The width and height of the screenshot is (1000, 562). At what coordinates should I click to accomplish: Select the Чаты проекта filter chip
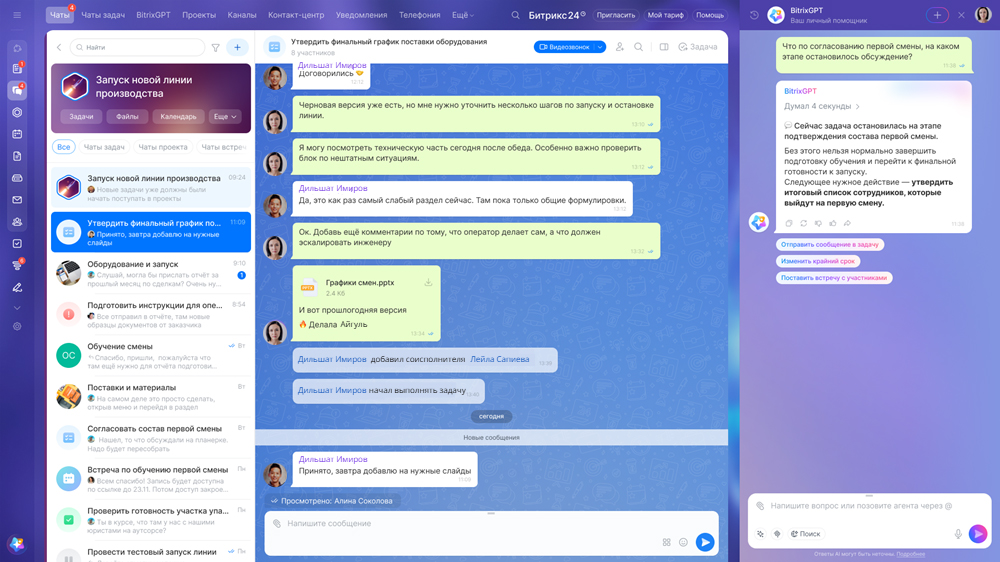(163, 147)
